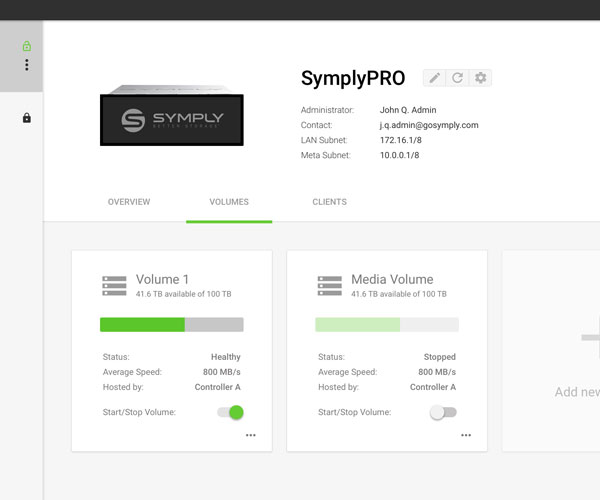600x500 pixels.
Task: Click the Media Volume card title
Action: [392, 279]
